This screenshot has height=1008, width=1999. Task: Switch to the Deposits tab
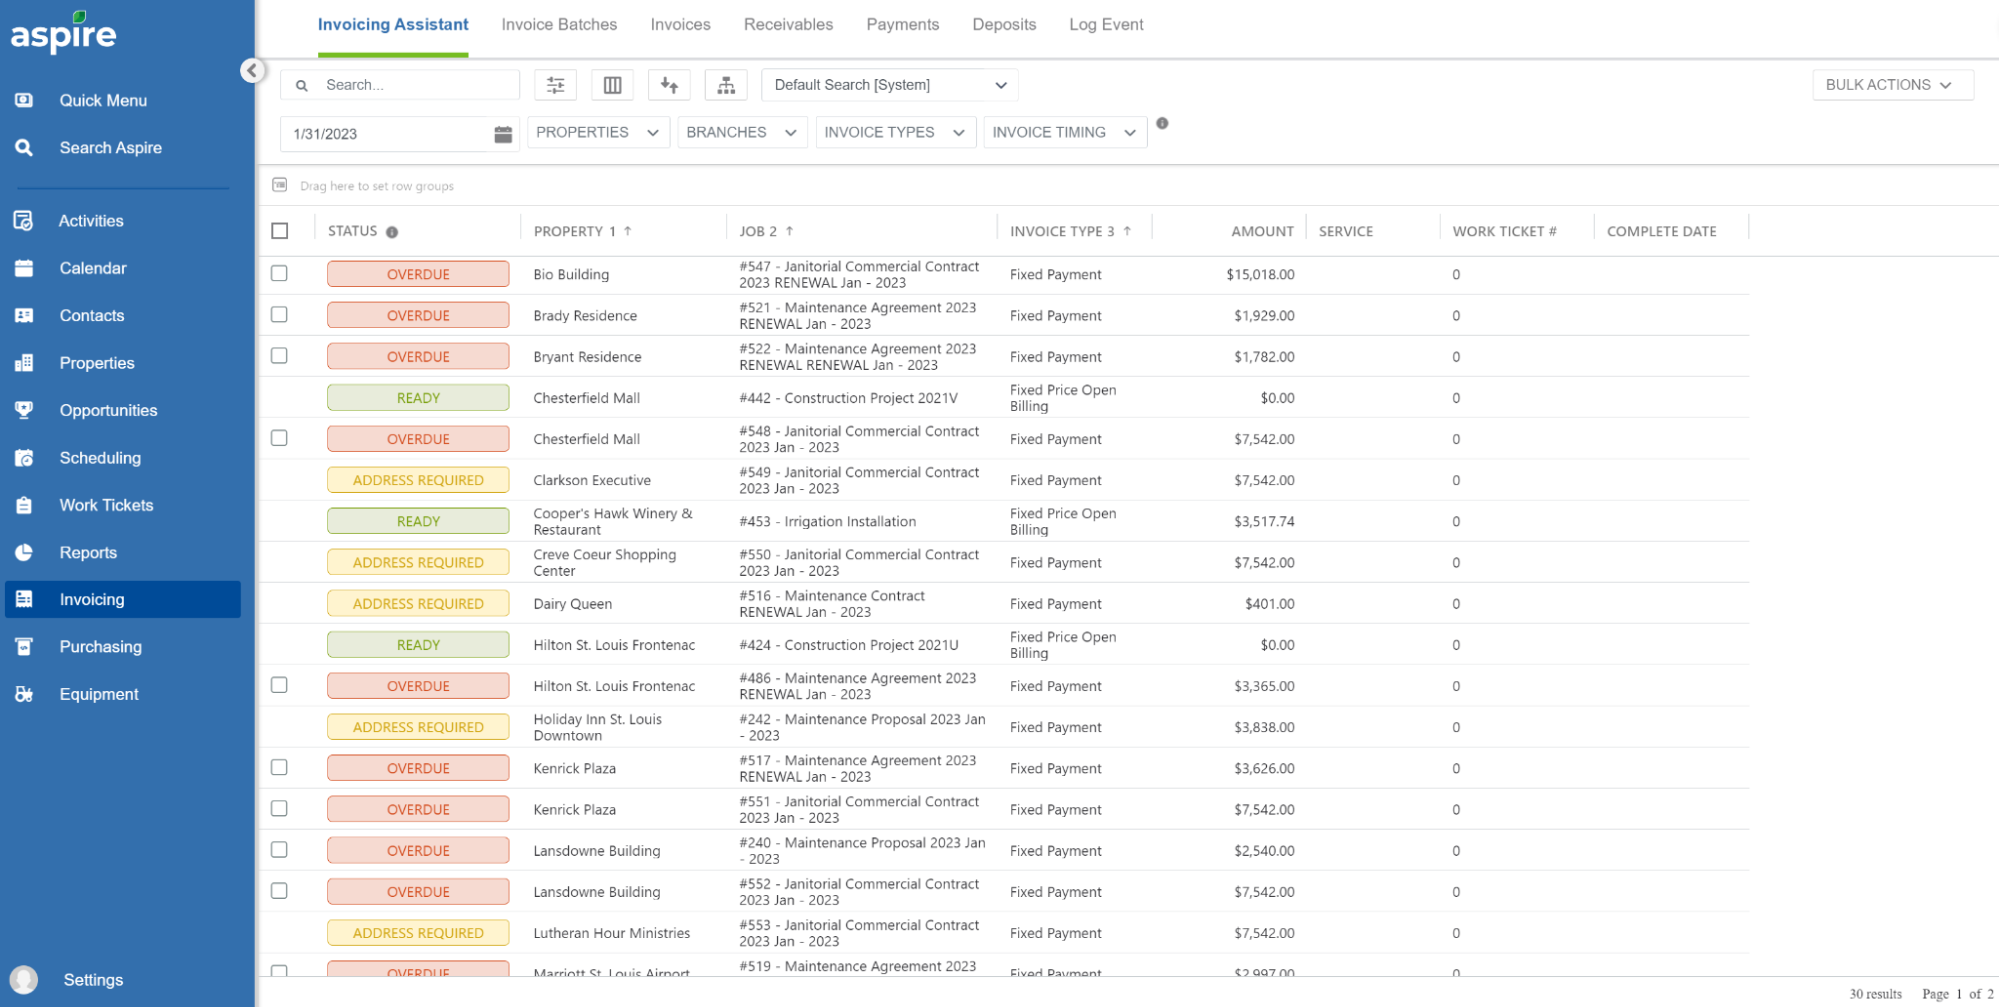click(x=1004, y=24)
